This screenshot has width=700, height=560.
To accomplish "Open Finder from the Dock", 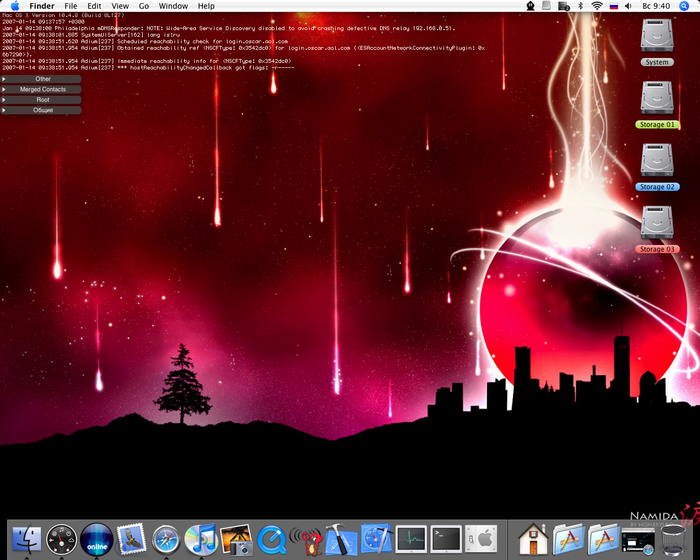I will pyautogui.click(x=26, y=540).
